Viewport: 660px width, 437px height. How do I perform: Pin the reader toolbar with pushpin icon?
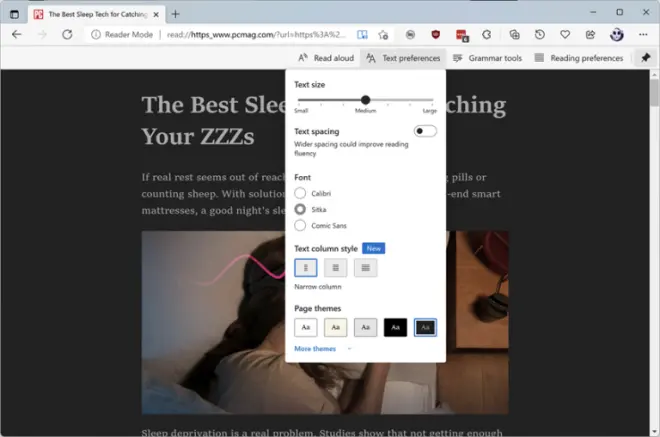pyautogui.click(x=645, y=58)
